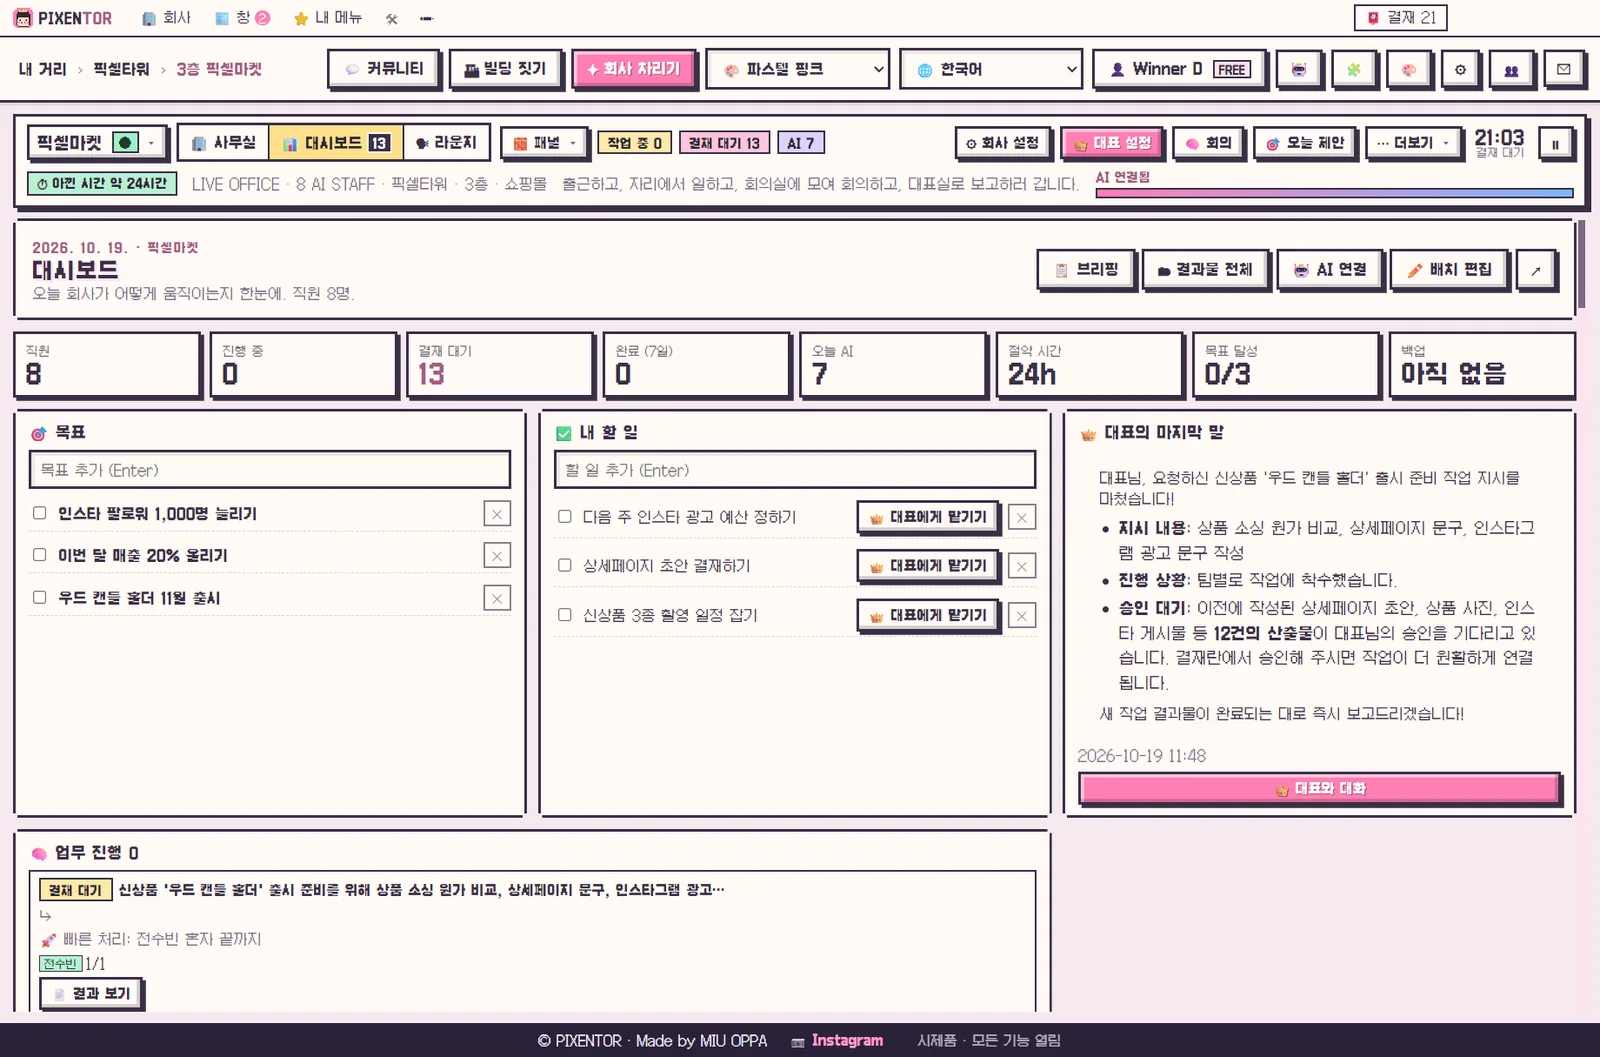The image size is (1600, 1057).
Task: Remove goal 인스타 팔로워 1,000명 늘리기 with X
Action: tap(497, 514)
